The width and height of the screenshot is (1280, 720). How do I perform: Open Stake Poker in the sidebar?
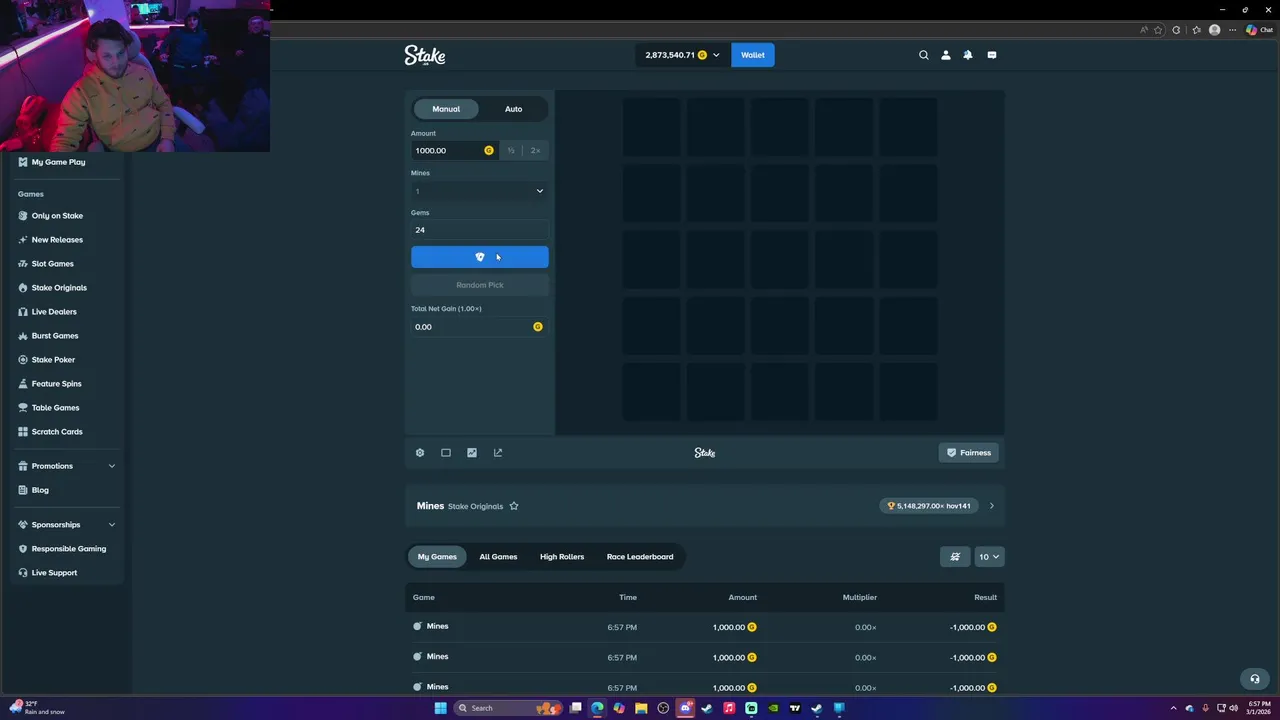pyautogui.click(x=53, y=360)
